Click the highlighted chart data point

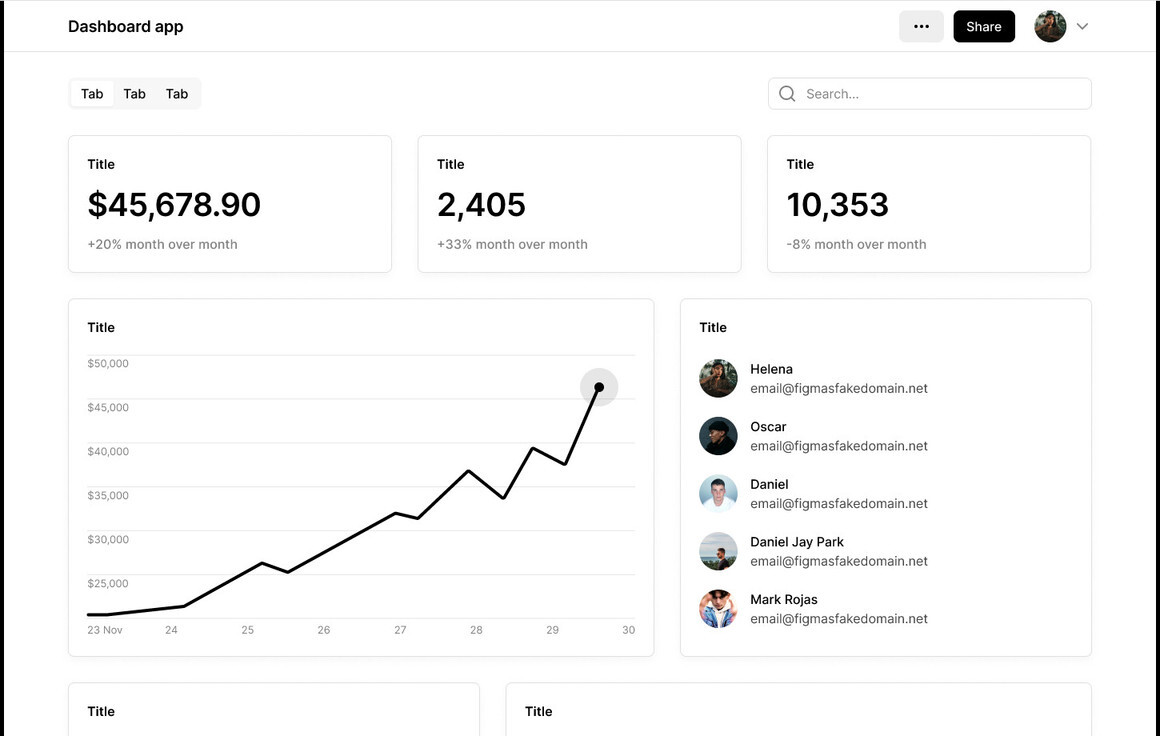click(x=599, y=387)
